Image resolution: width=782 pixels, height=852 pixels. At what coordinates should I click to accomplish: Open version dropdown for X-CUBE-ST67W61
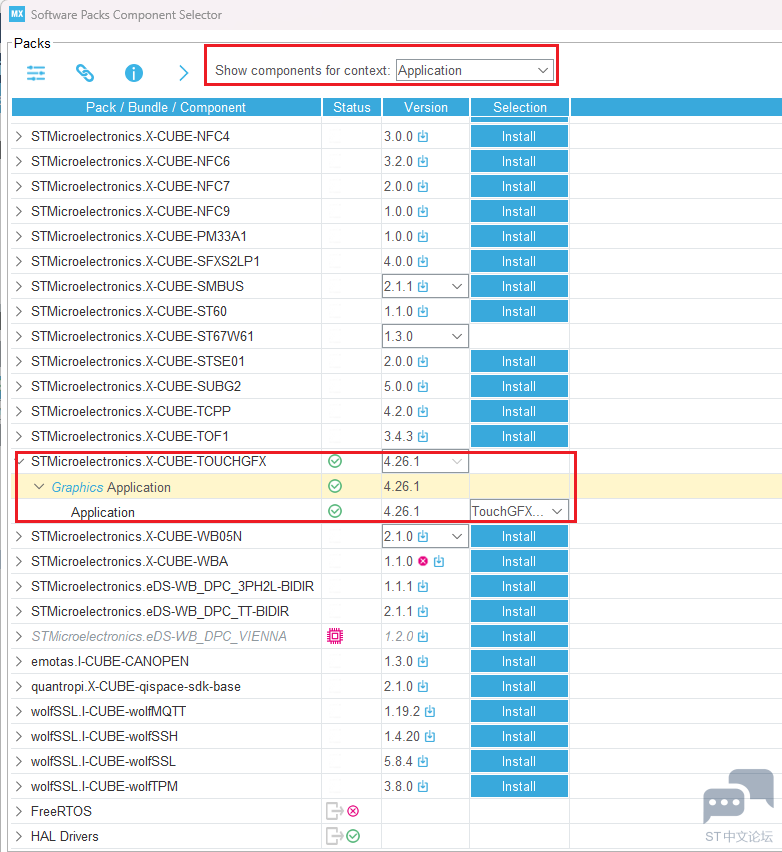pyautogui.click(x=457, y=336)
